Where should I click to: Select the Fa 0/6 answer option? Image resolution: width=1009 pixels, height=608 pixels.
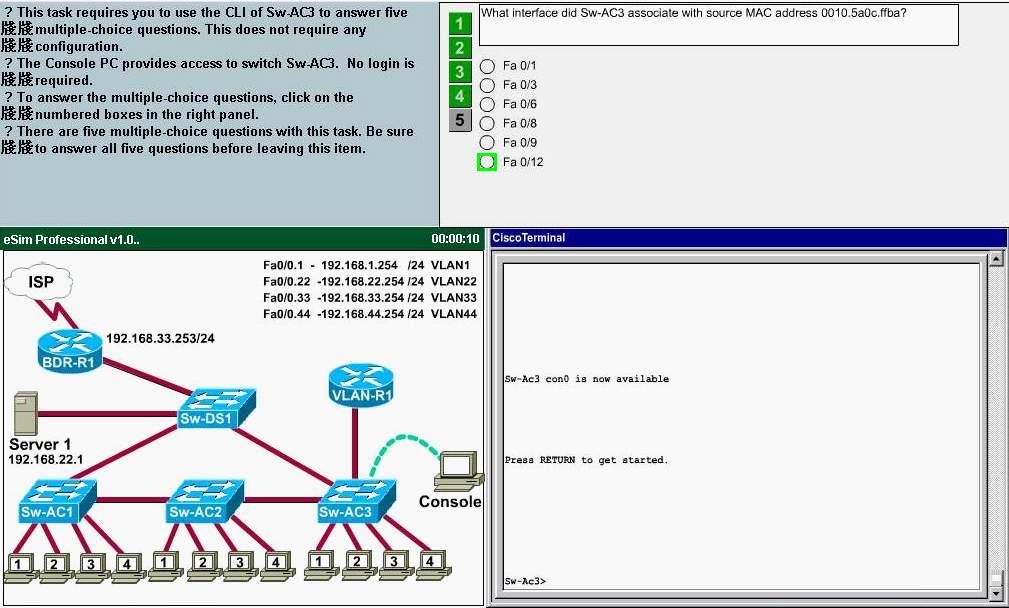[487, 104]
